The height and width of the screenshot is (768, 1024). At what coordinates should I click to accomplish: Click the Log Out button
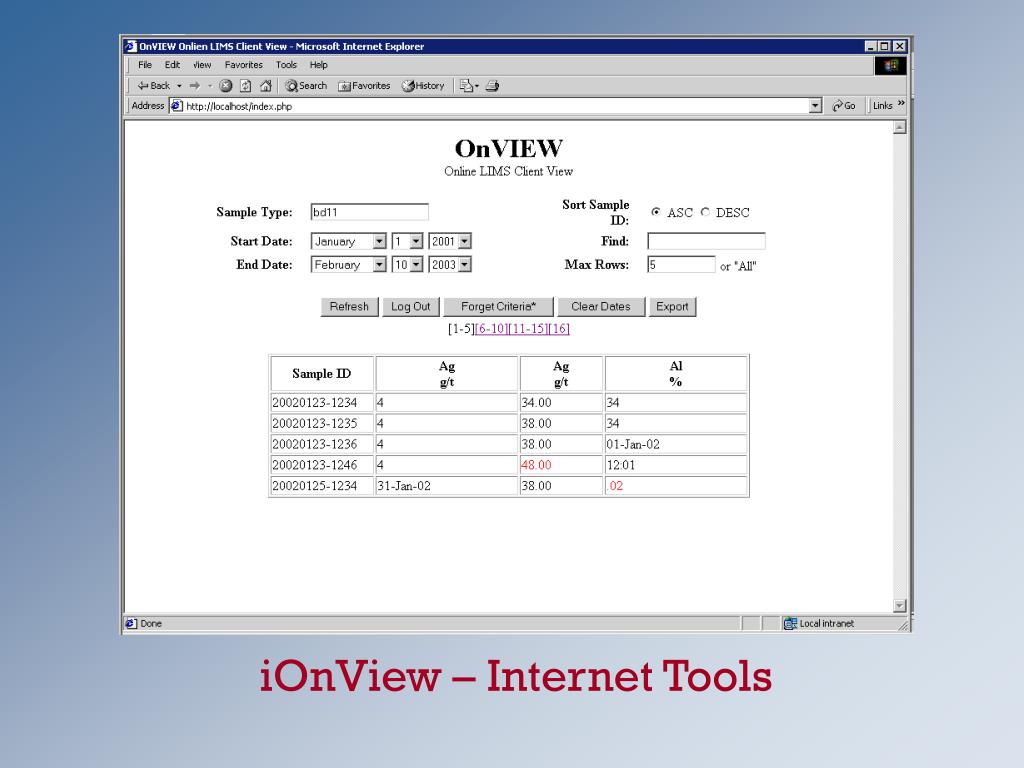point(411,307)
